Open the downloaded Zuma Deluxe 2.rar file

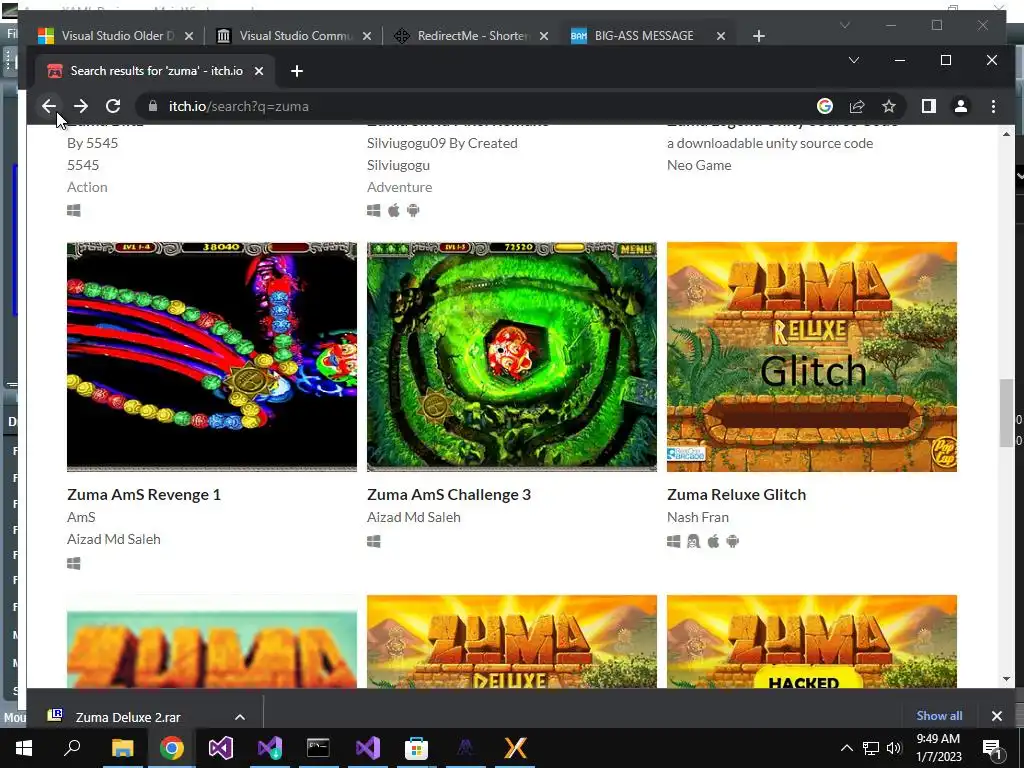pos(127,717)
